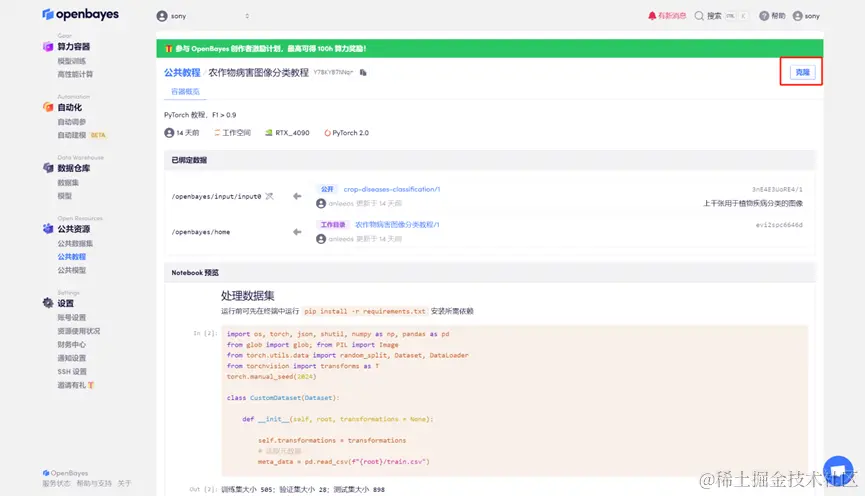Click the 搜索 search field

pos(721,16)
